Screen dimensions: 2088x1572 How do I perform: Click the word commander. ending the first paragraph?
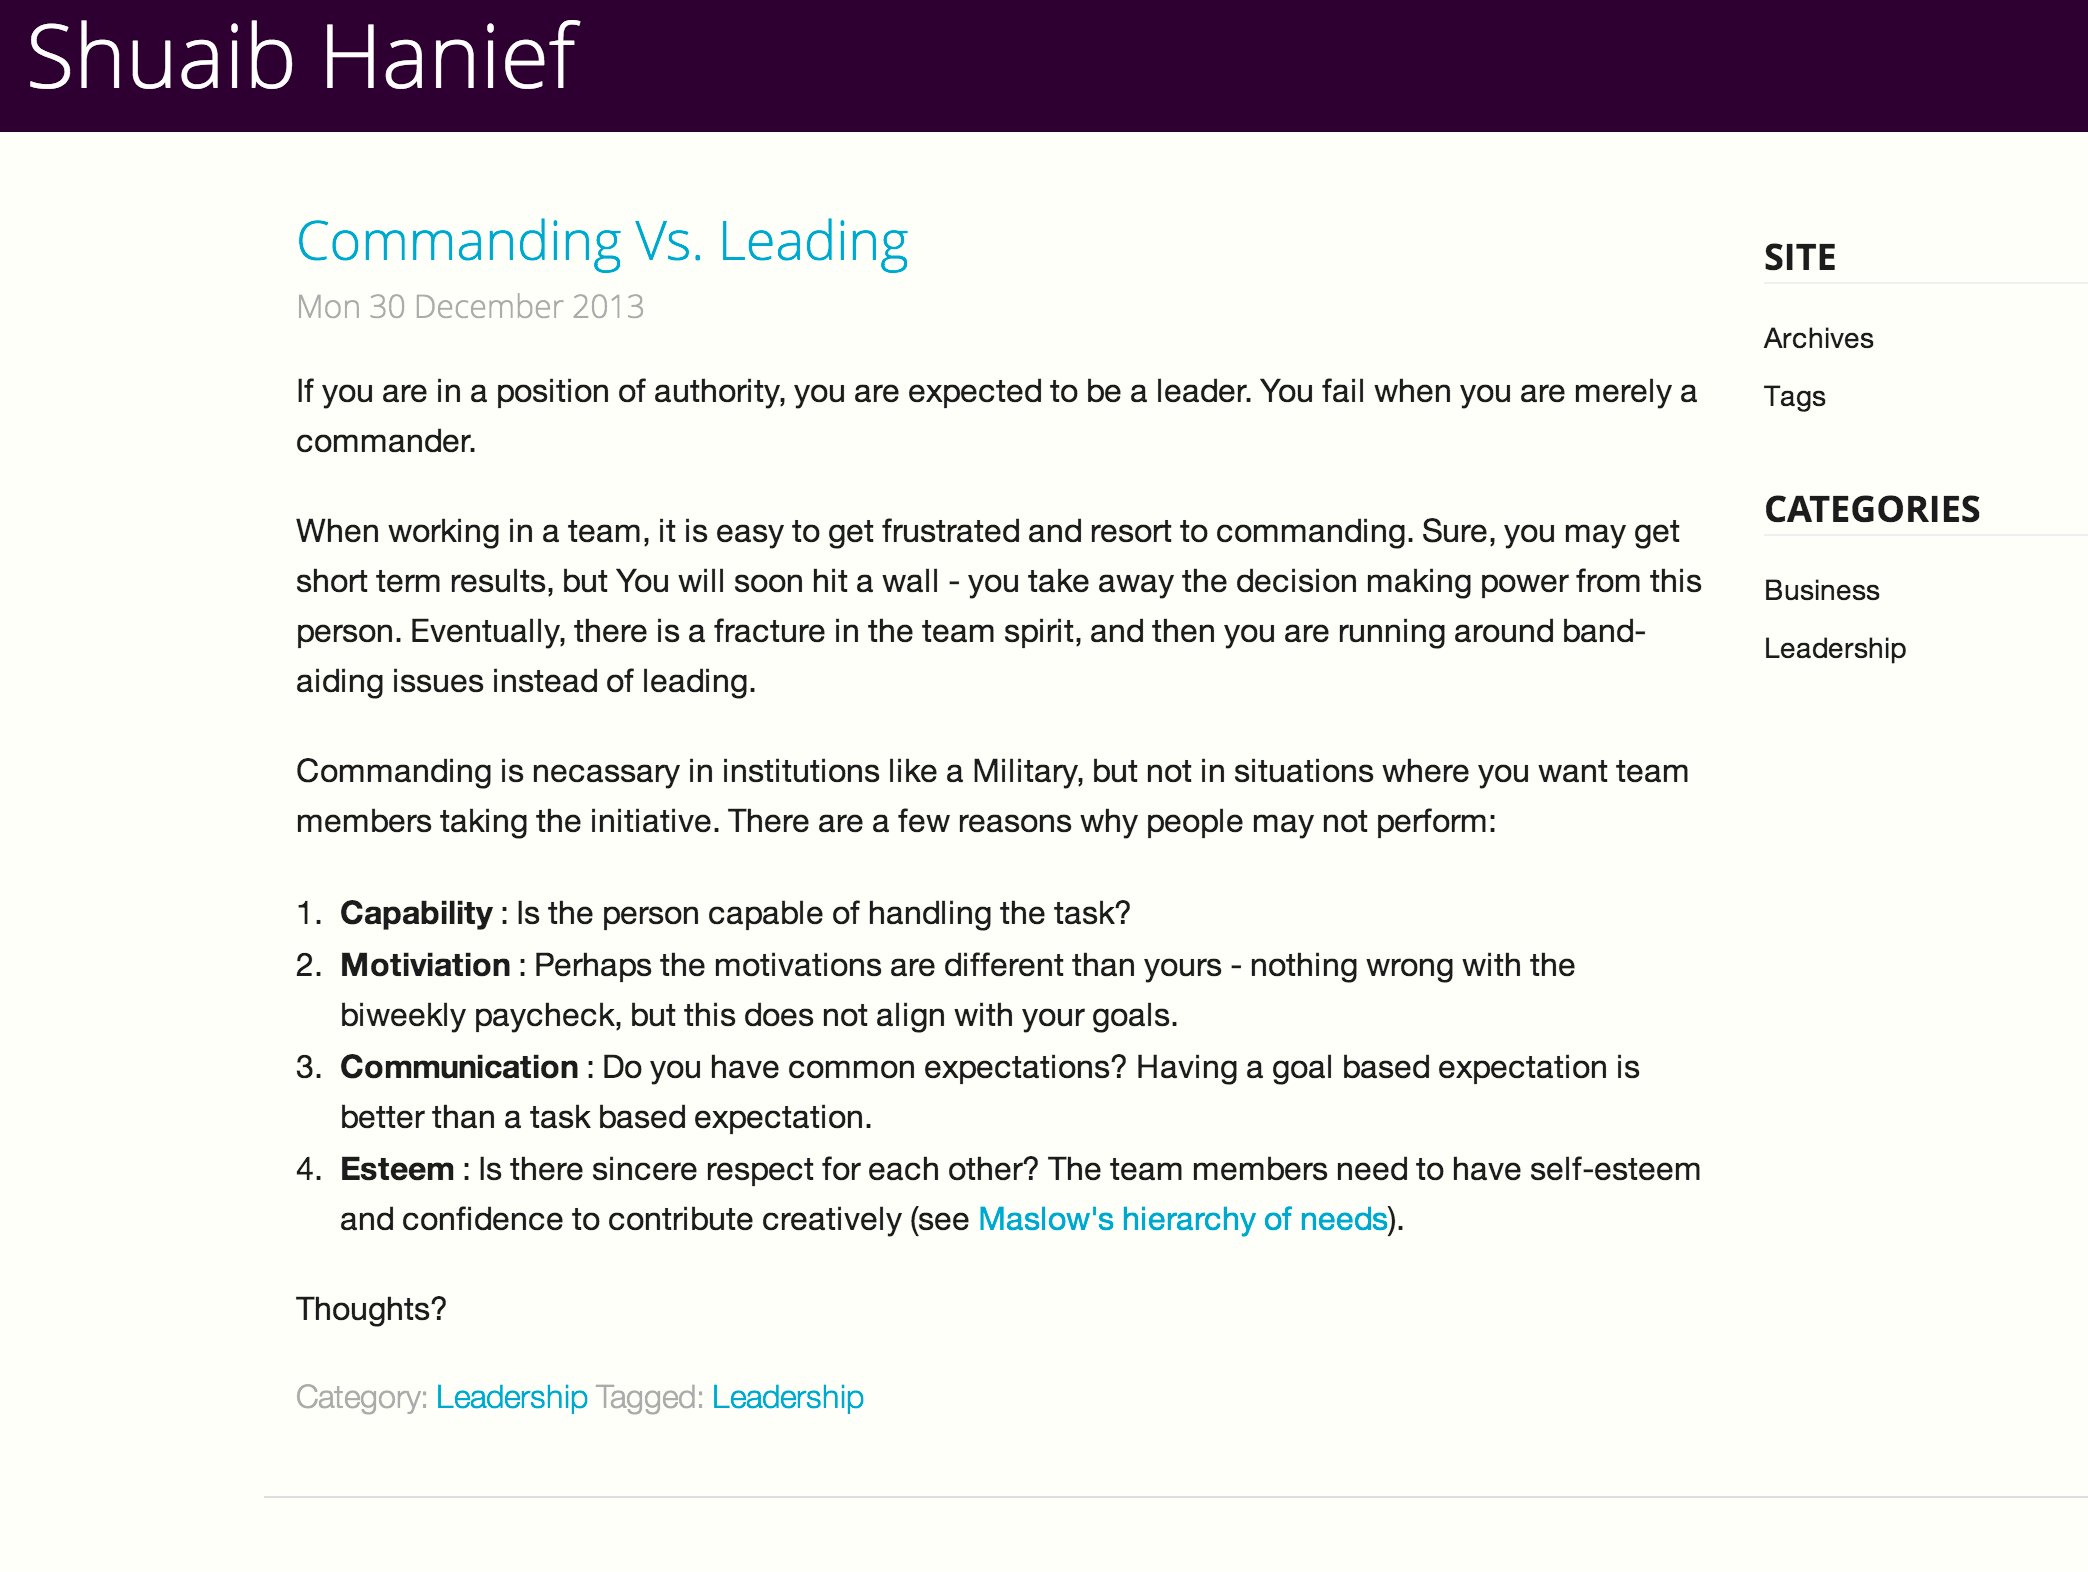(x=385, y=441)
